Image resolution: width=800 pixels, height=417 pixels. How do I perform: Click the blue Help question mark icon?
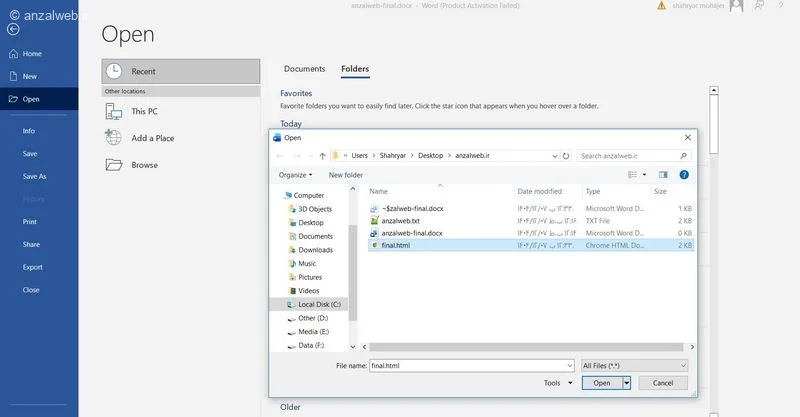(684, 175)
